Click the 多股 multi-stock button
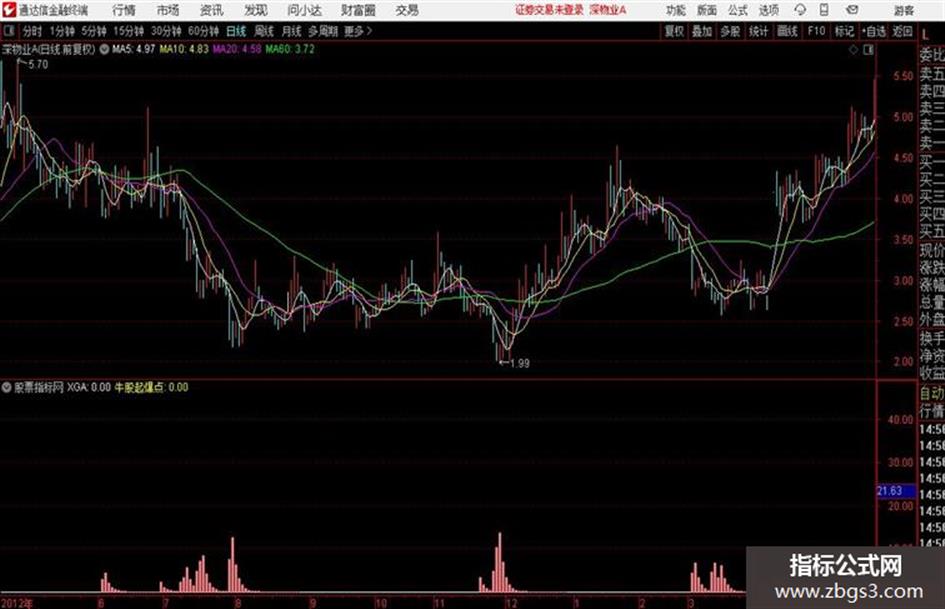 pyautogui.click(x=730, y=31)
